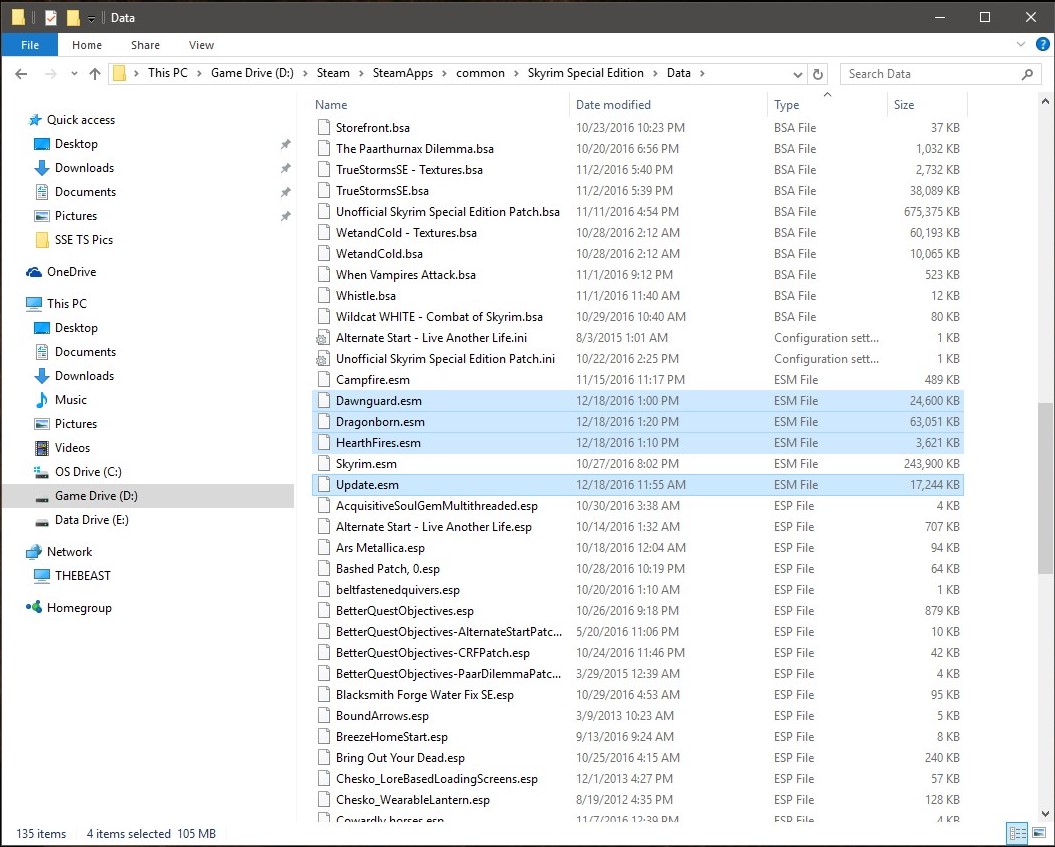Switch to Details view layout button
Screen dimensions: 1055x847
tap(1017, 834)
